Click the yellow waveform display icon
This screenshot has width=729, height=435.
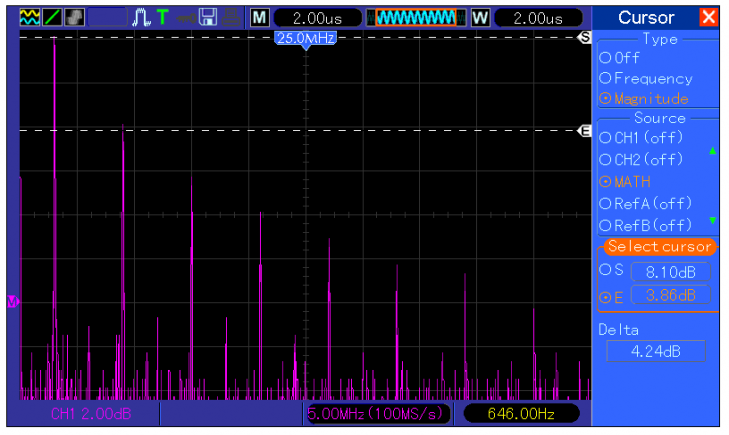[31, 18]
